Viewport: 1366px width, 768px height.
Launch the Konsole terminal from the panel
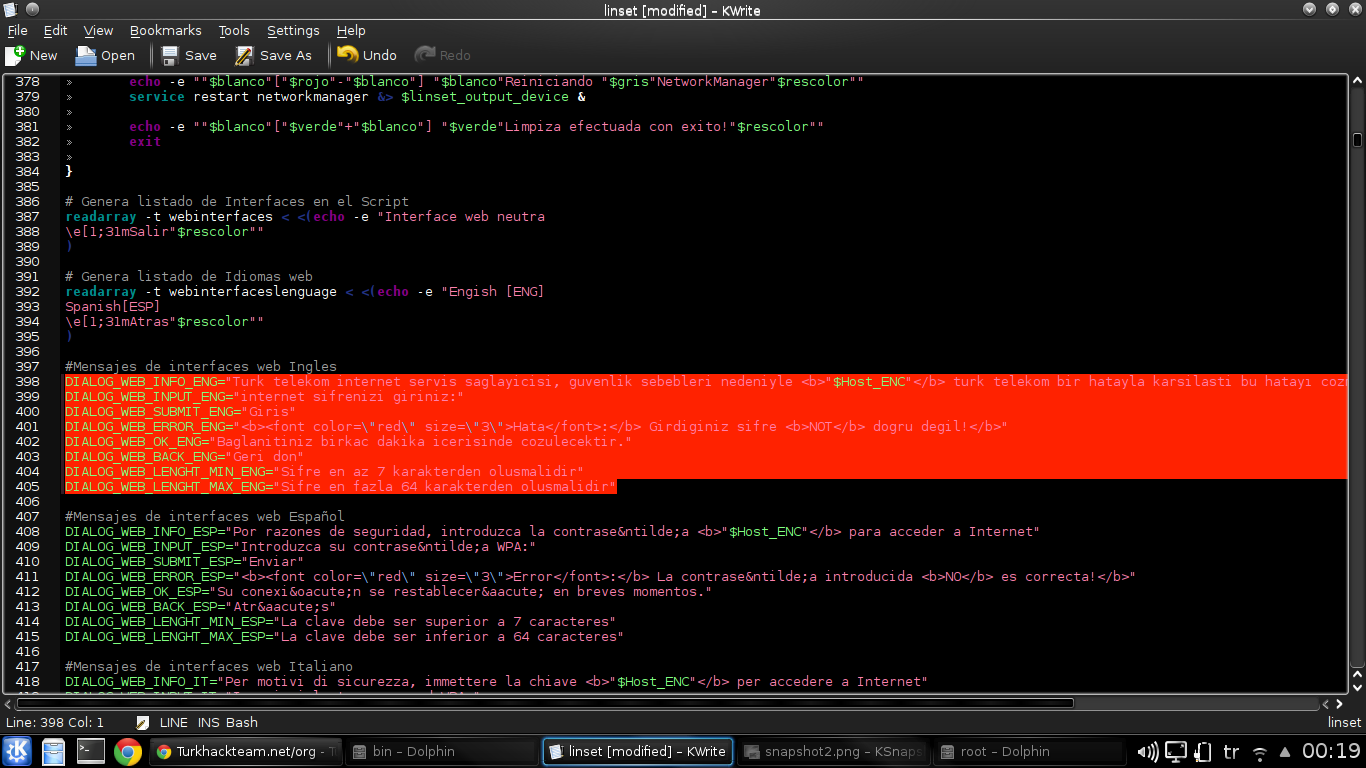(91, 751)
